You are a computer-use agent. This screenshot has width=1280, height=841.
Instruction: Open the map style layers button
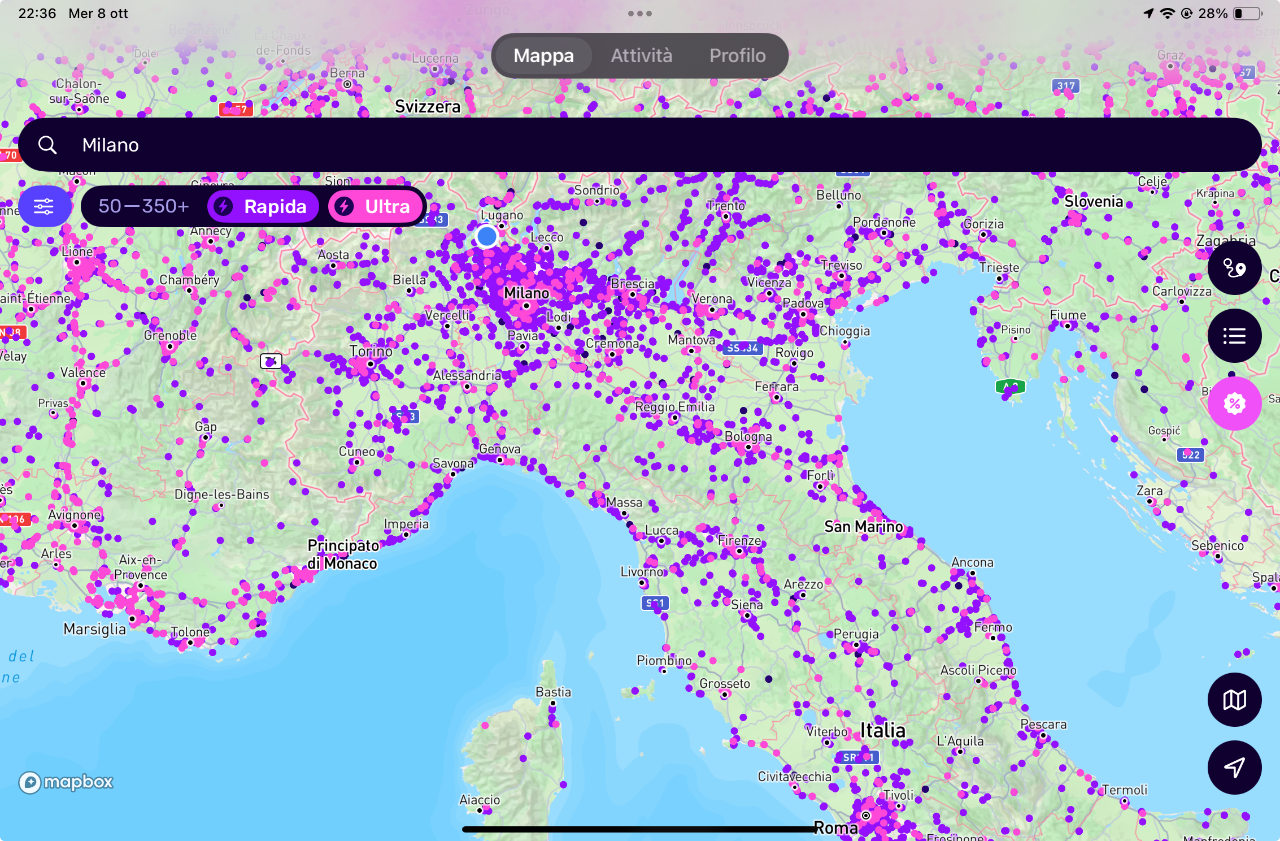(x=1234, y=700)
